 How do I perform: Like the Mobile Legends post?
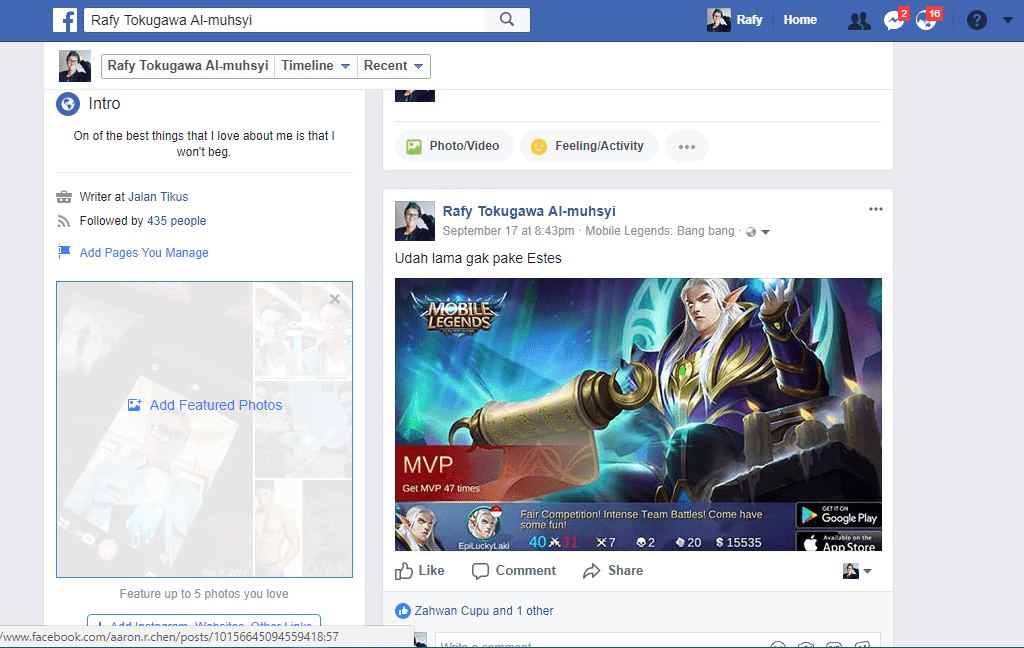tap(419, 570)
